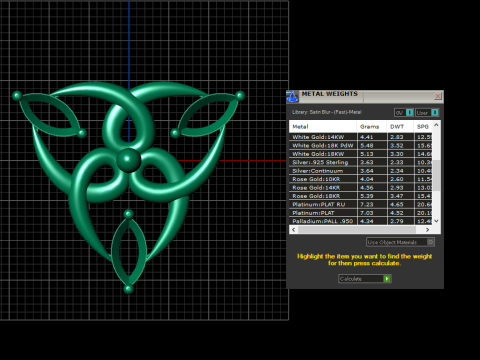
Task: Click the Metal Weights scale icon
Action: click(x=292, y=97)
